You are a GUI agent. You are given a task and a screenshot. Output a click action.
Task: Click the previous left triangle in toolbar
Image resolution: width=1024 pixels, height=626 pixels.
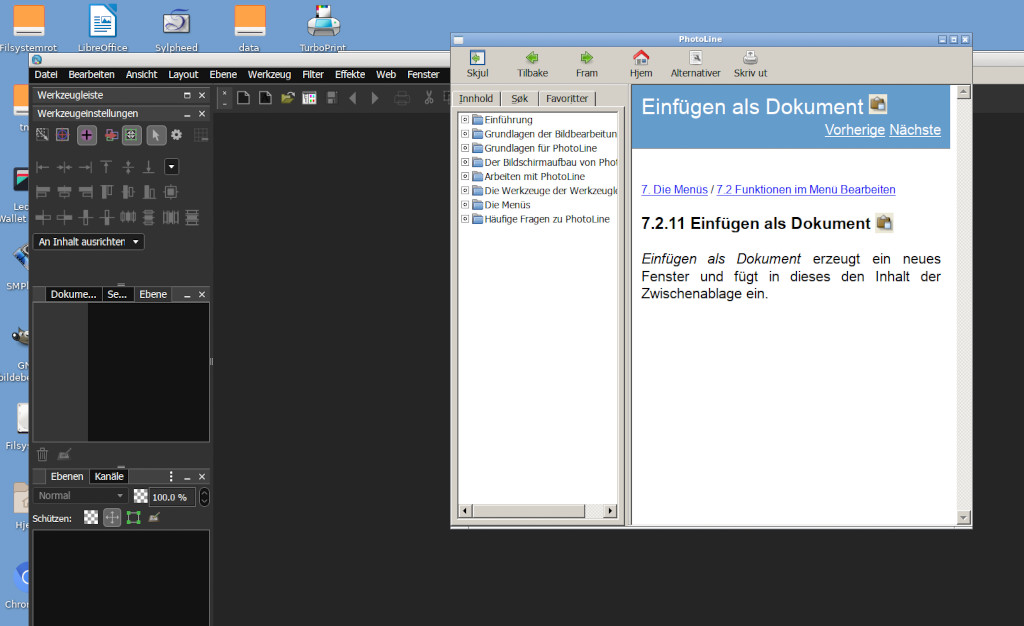click(x=353, y=98)
